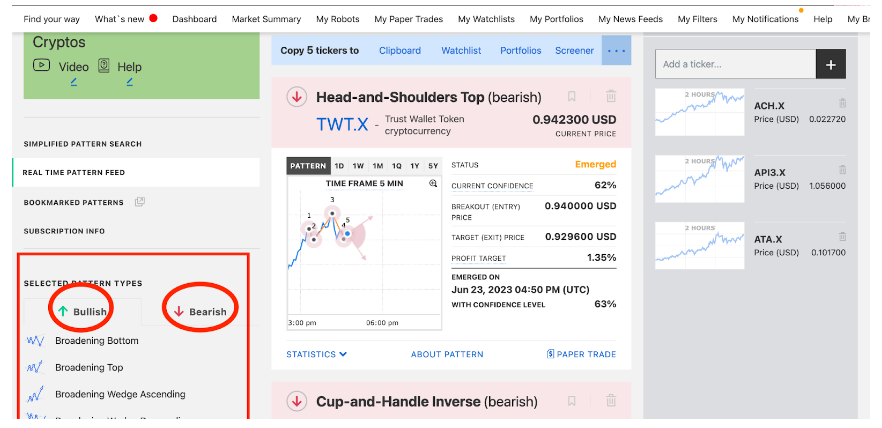Open My Notifications
882x428 pixels.
[765, 19]
